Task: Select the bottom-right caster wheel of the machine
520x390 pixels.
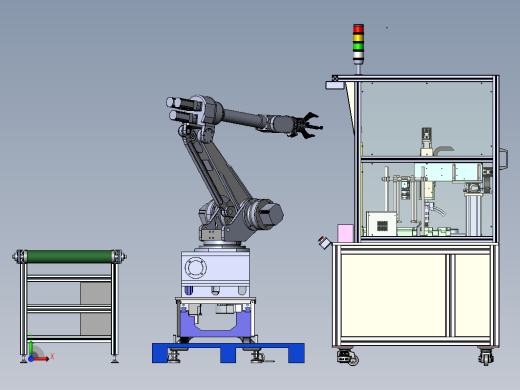Action: (x=486, y=357)
